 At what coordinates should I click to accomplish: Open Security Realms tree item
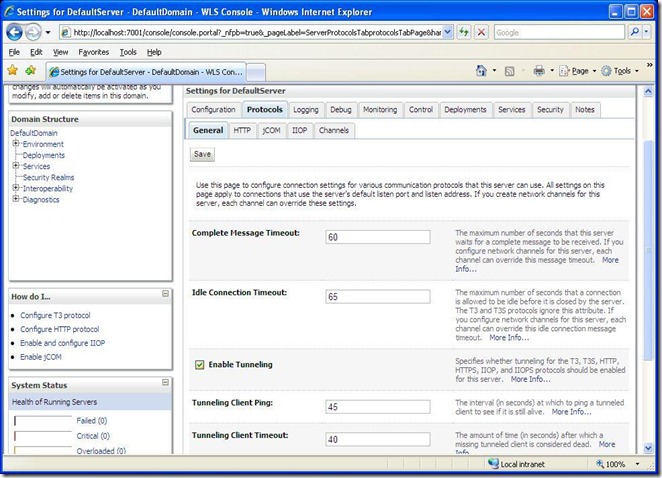[x=49, y=177]
